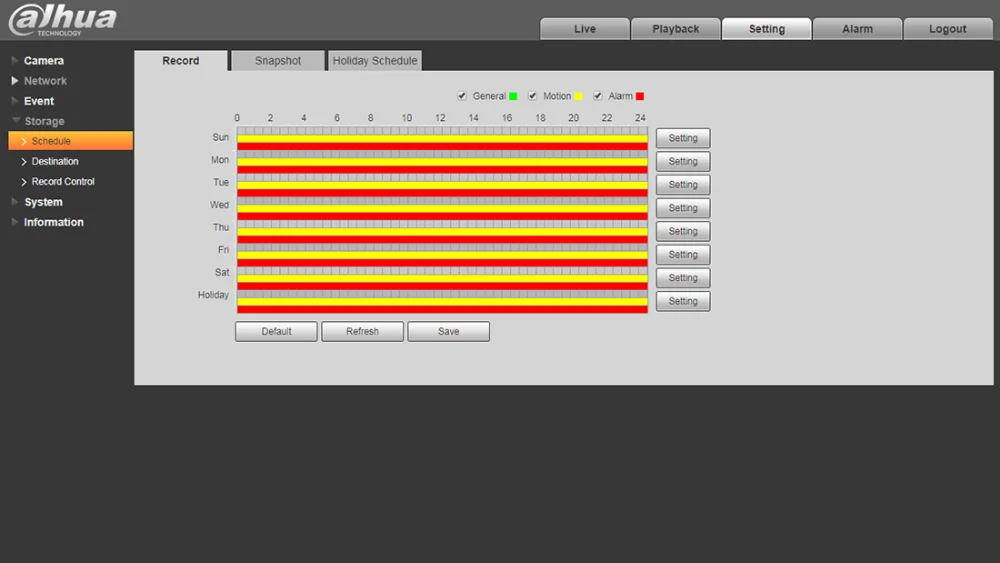The image size is (1000, 563).
Task: Open Setting for the Tue row
Action: [x=682, y=184]
